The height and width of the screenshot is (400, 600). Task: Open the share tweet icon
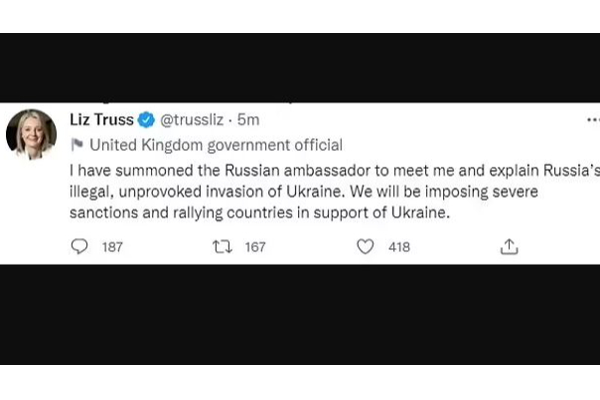tap(509, 247)
